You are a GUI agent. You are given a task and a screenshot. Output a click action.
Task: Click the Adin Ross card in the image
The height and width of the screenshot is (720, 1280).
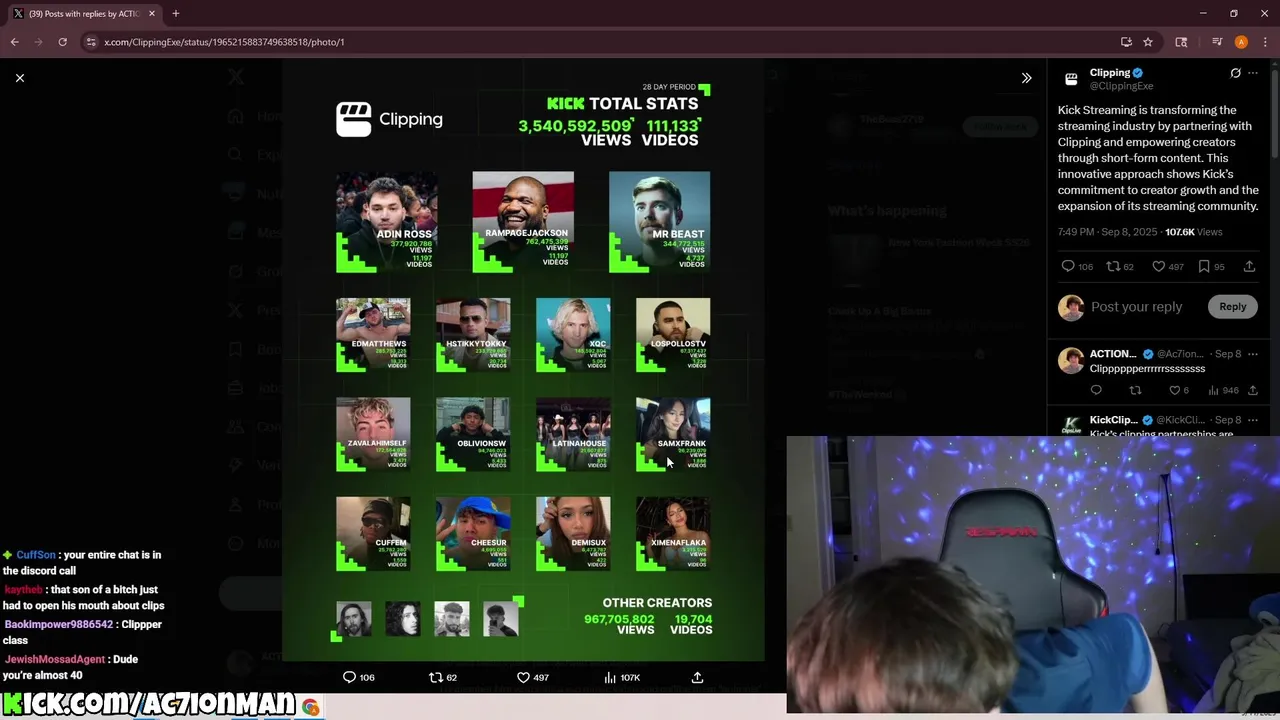pos(386,222)
